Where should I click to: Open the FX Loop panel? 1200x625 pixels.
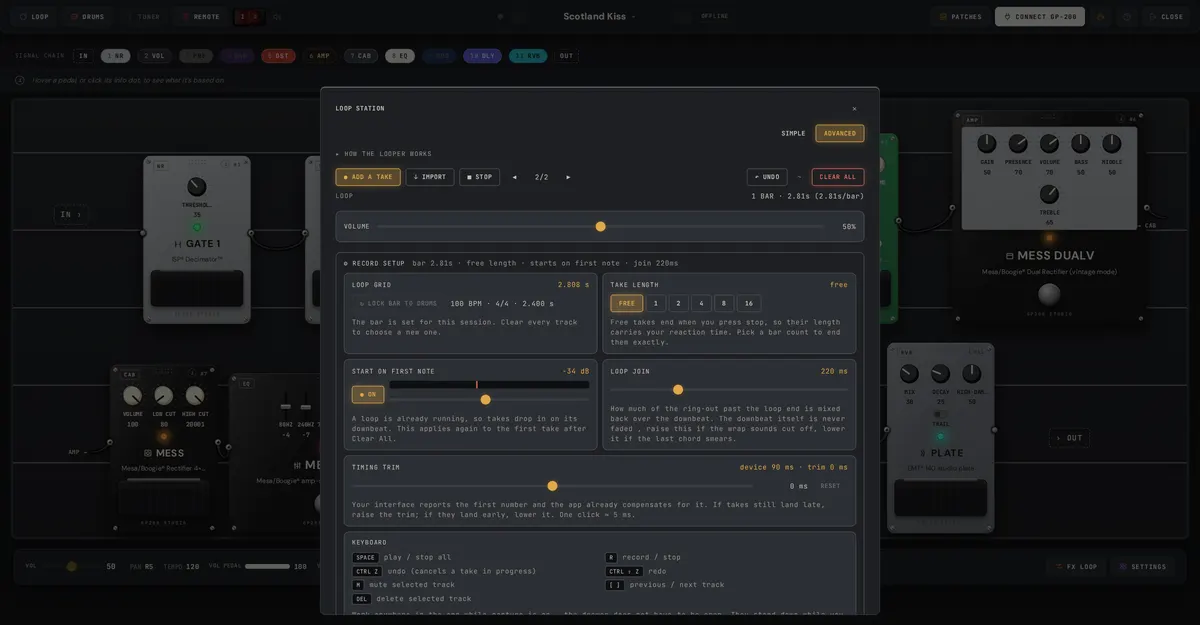pyautogui.click(x=1076, y=566)
